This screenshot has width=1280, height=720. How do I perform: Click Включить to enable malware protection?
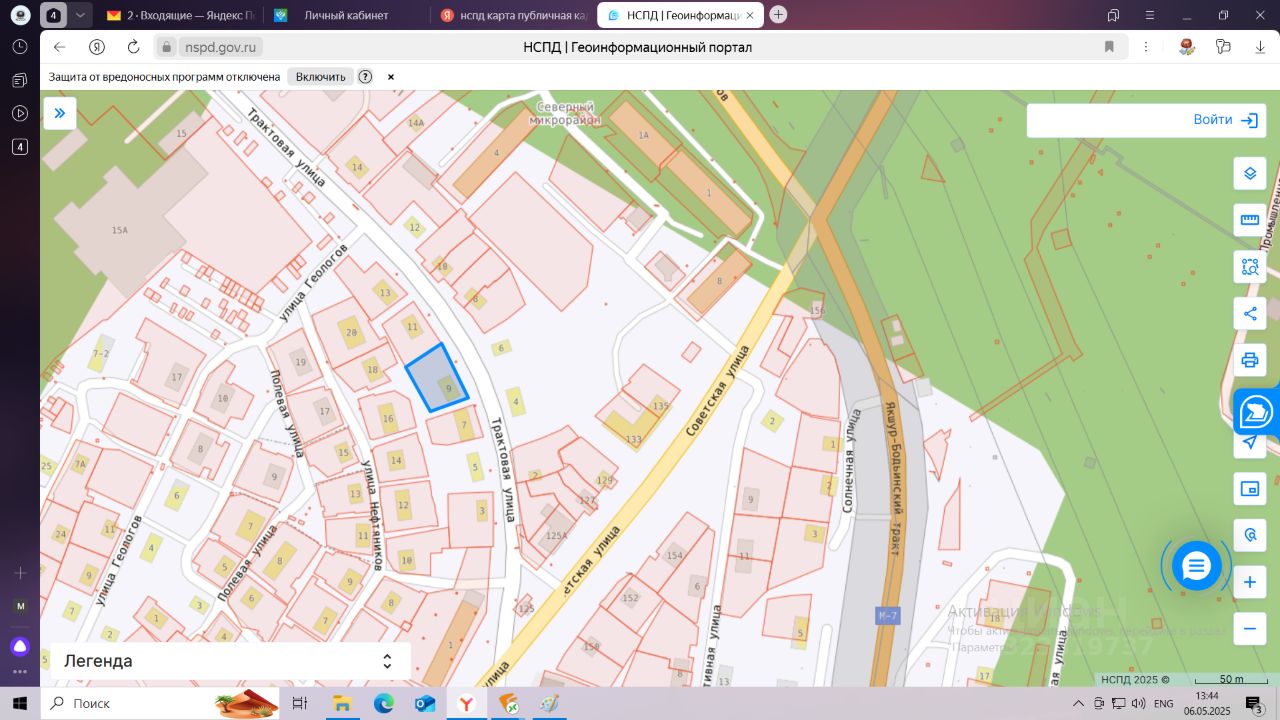pos(320,77)
